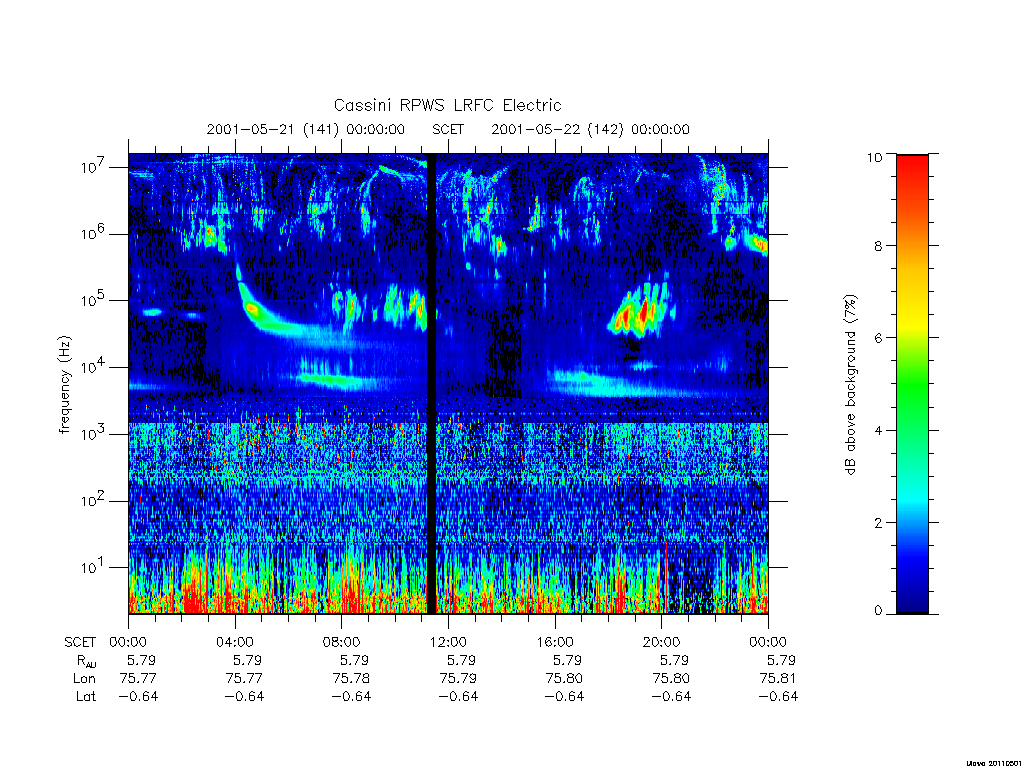Click the "frequency (Hz)" axis label

pos(65,385)
